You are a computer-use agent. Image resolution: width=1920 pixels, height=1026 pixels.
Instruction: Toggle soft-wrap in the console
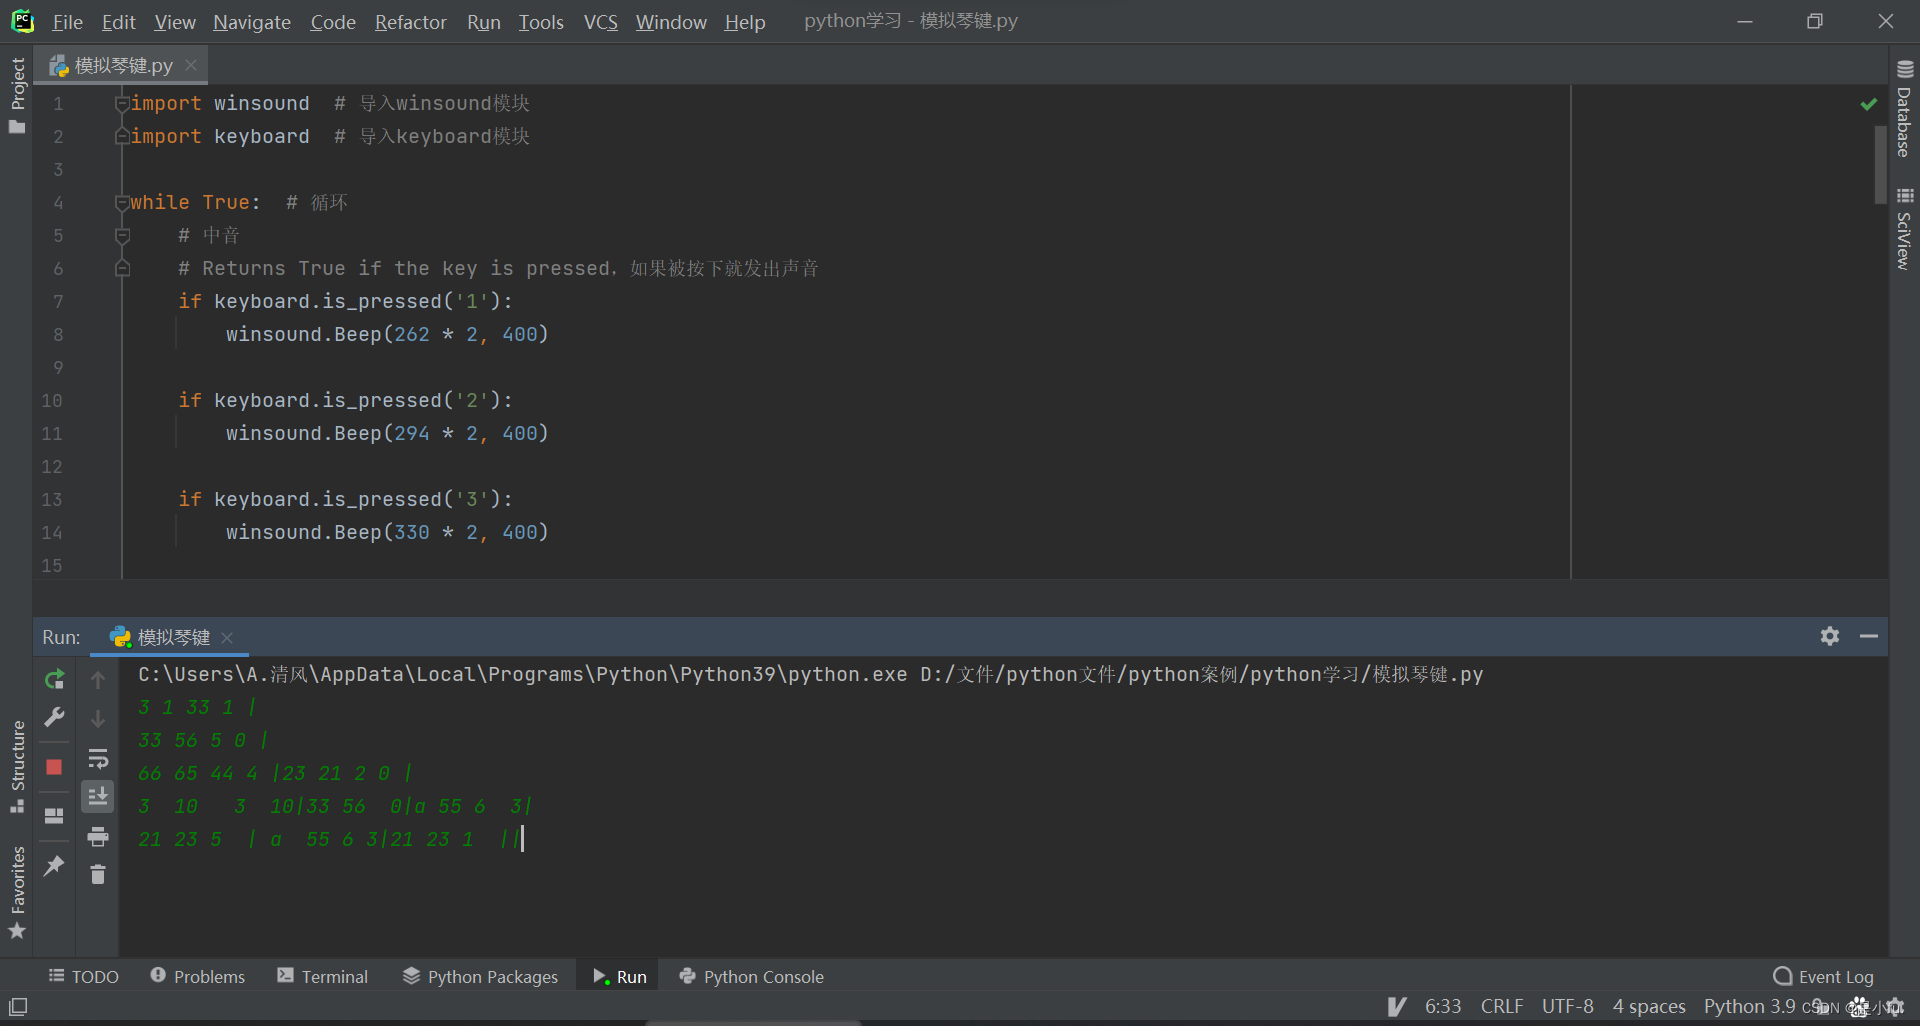click(x=98, y=758)
